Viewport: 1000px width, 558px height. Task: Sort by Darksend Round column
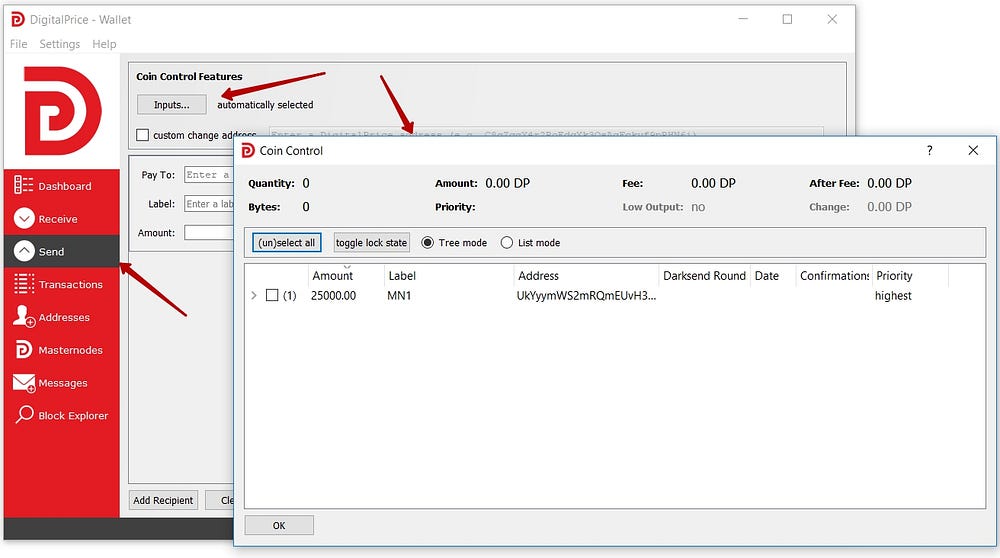click(704, 275)
